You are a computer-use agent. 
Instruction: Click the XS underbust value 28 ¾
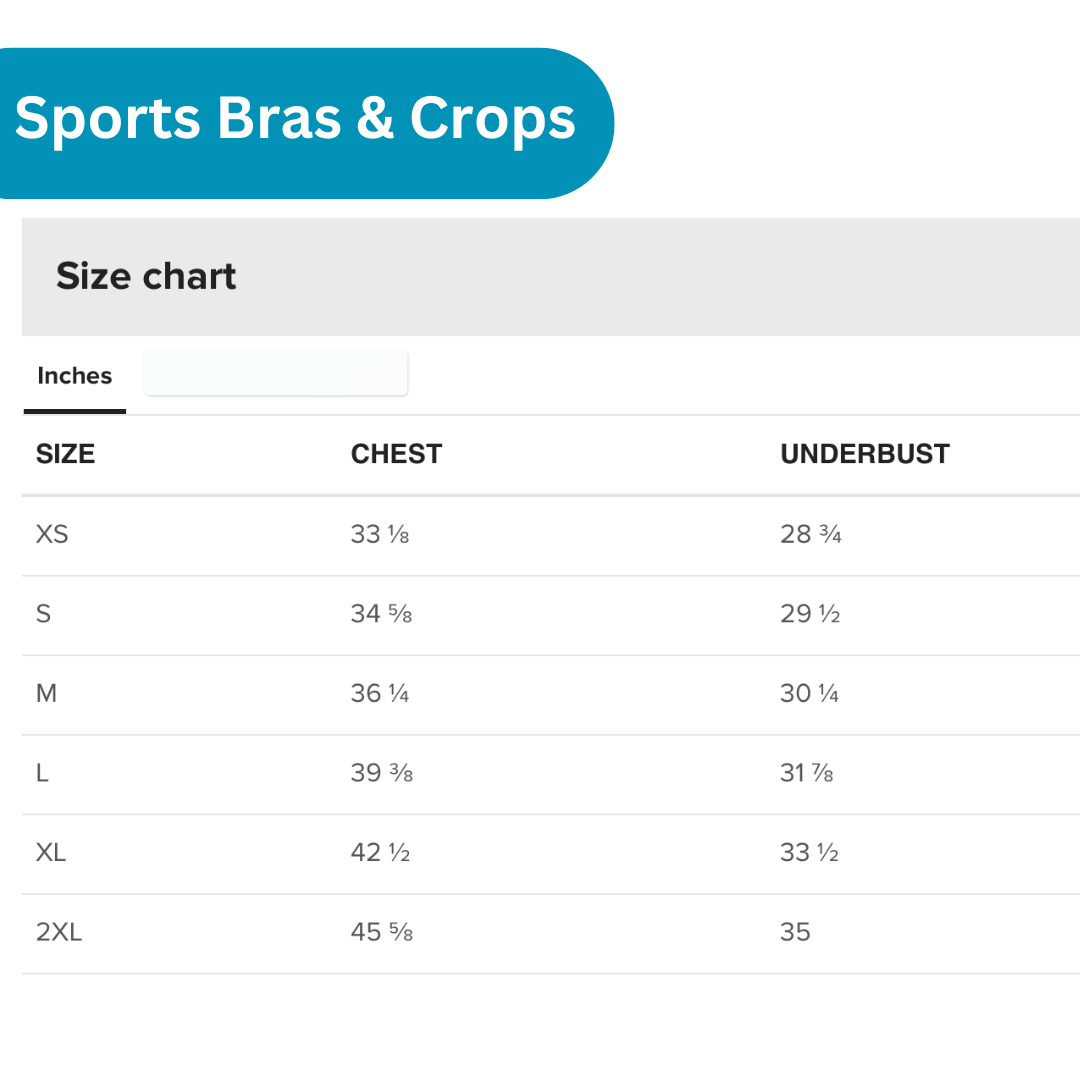click(x=811, y=534)
